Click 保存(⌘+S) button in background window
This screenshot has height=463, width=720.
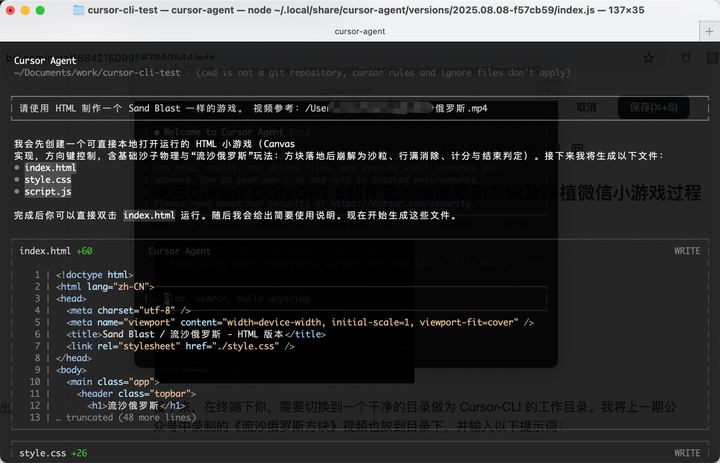click(653, 107)
